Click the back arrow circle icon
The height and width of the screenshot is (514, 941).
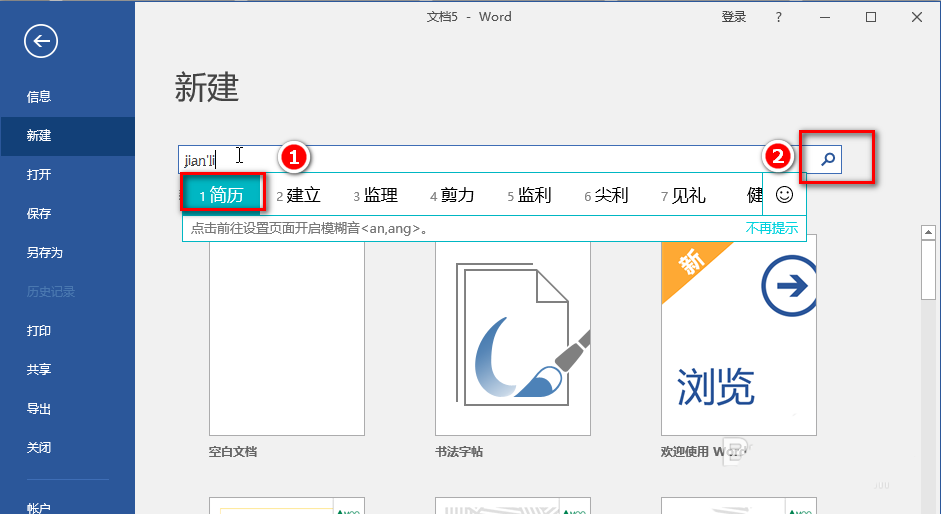(41, 41)
